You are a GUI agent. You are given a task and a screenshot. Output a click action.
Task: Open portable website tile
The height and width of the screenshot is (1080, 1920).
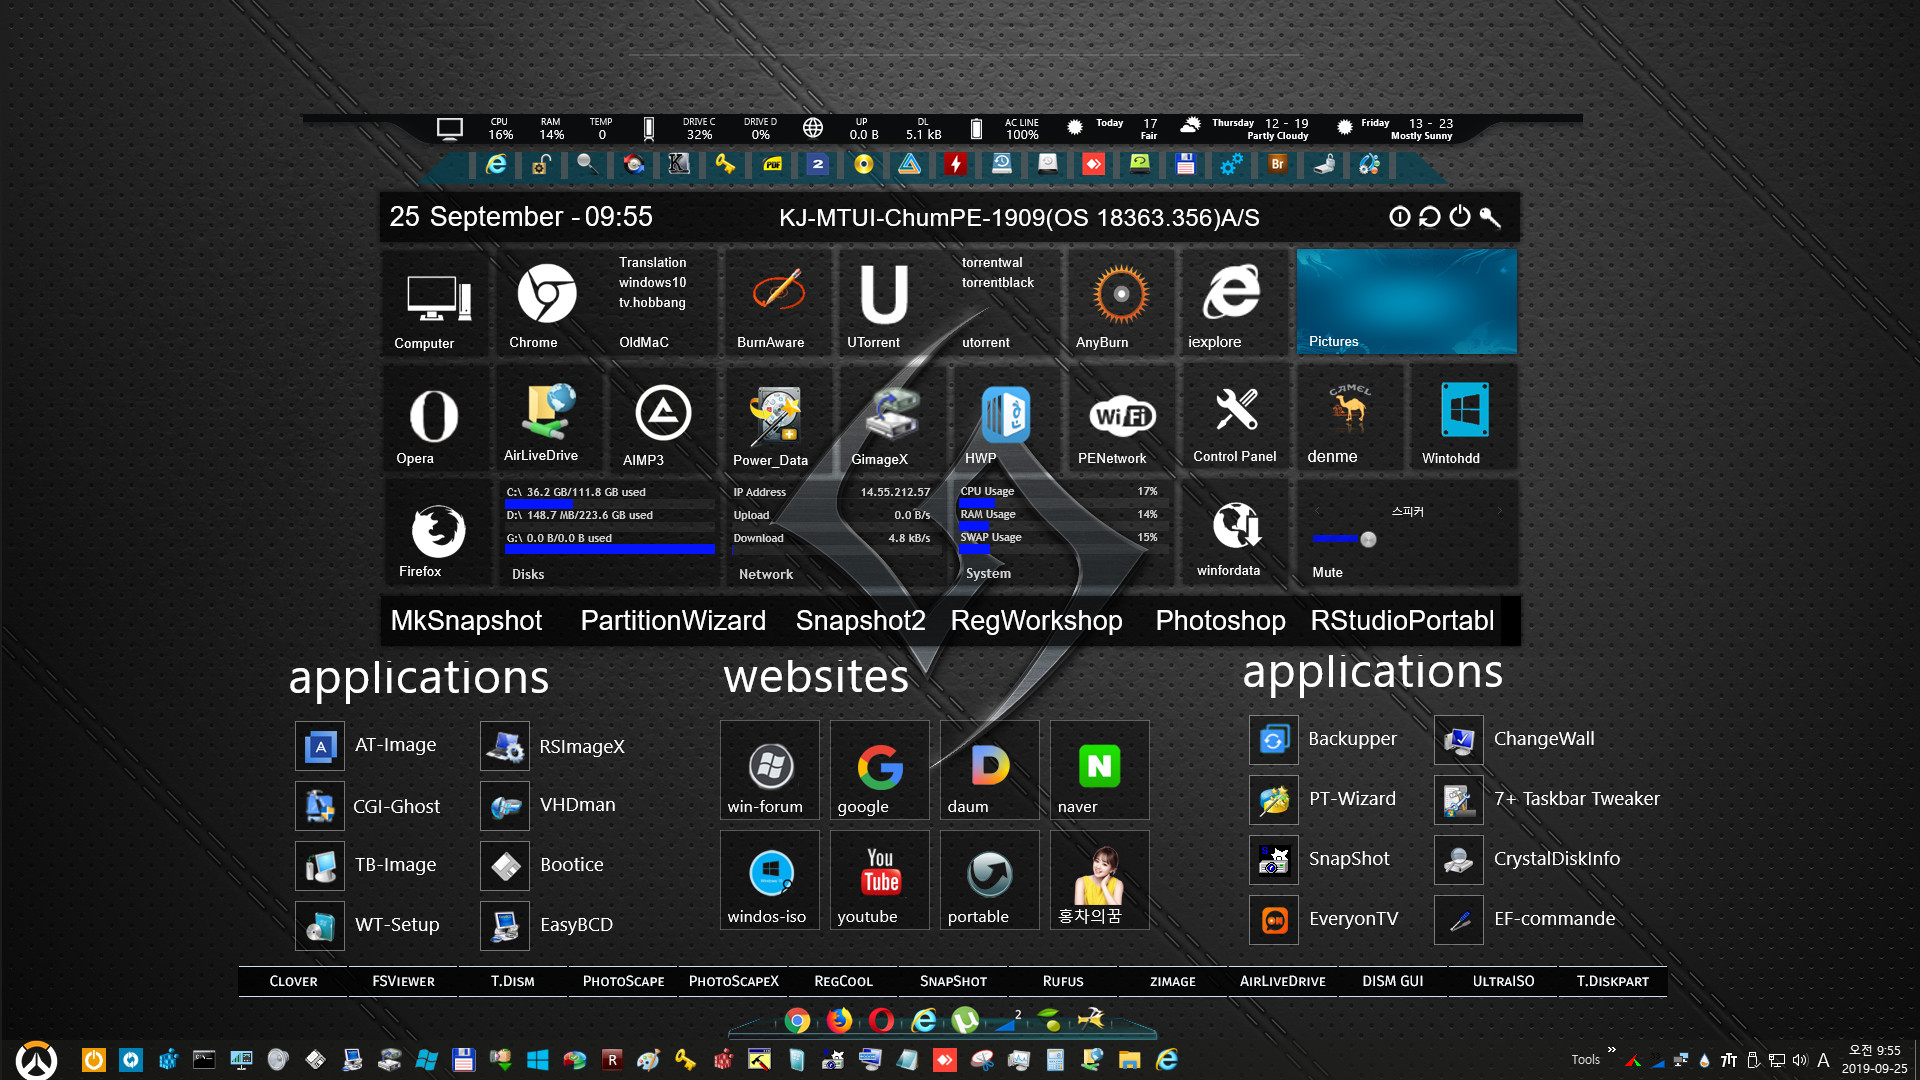click(x=990, y=880)
